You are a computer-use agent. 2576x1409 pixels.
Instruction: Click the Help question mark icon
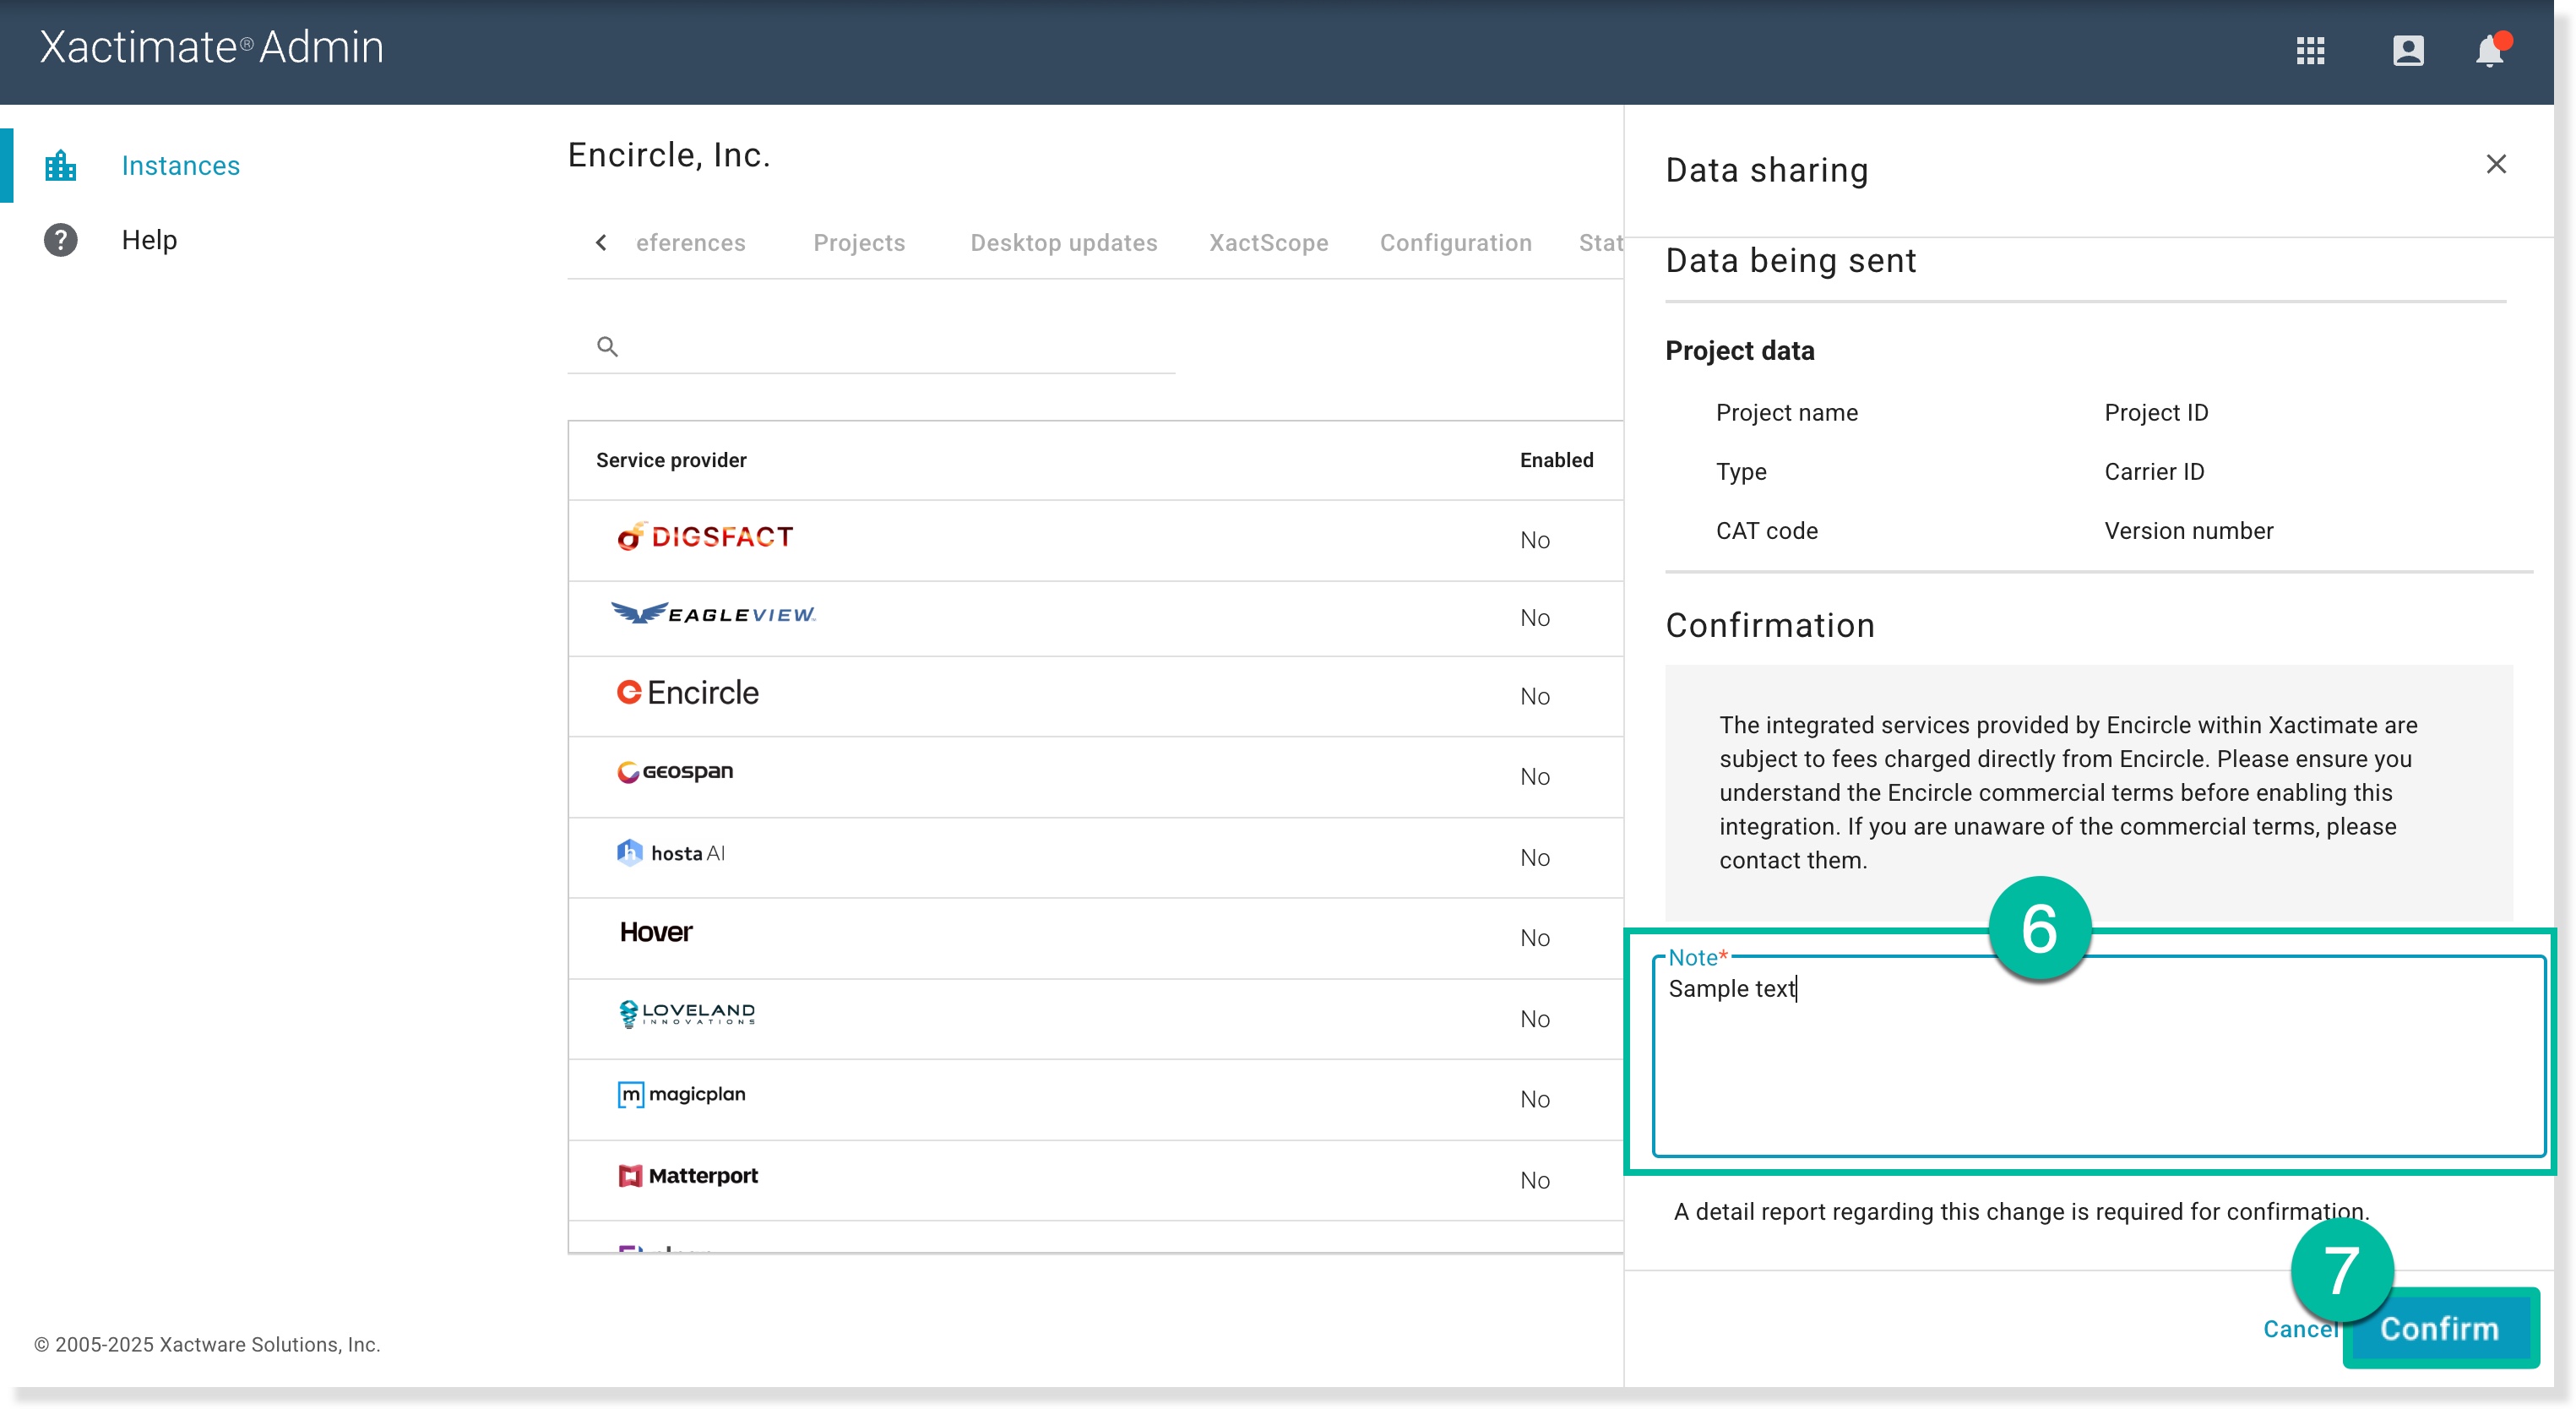(x=61, y=240)
